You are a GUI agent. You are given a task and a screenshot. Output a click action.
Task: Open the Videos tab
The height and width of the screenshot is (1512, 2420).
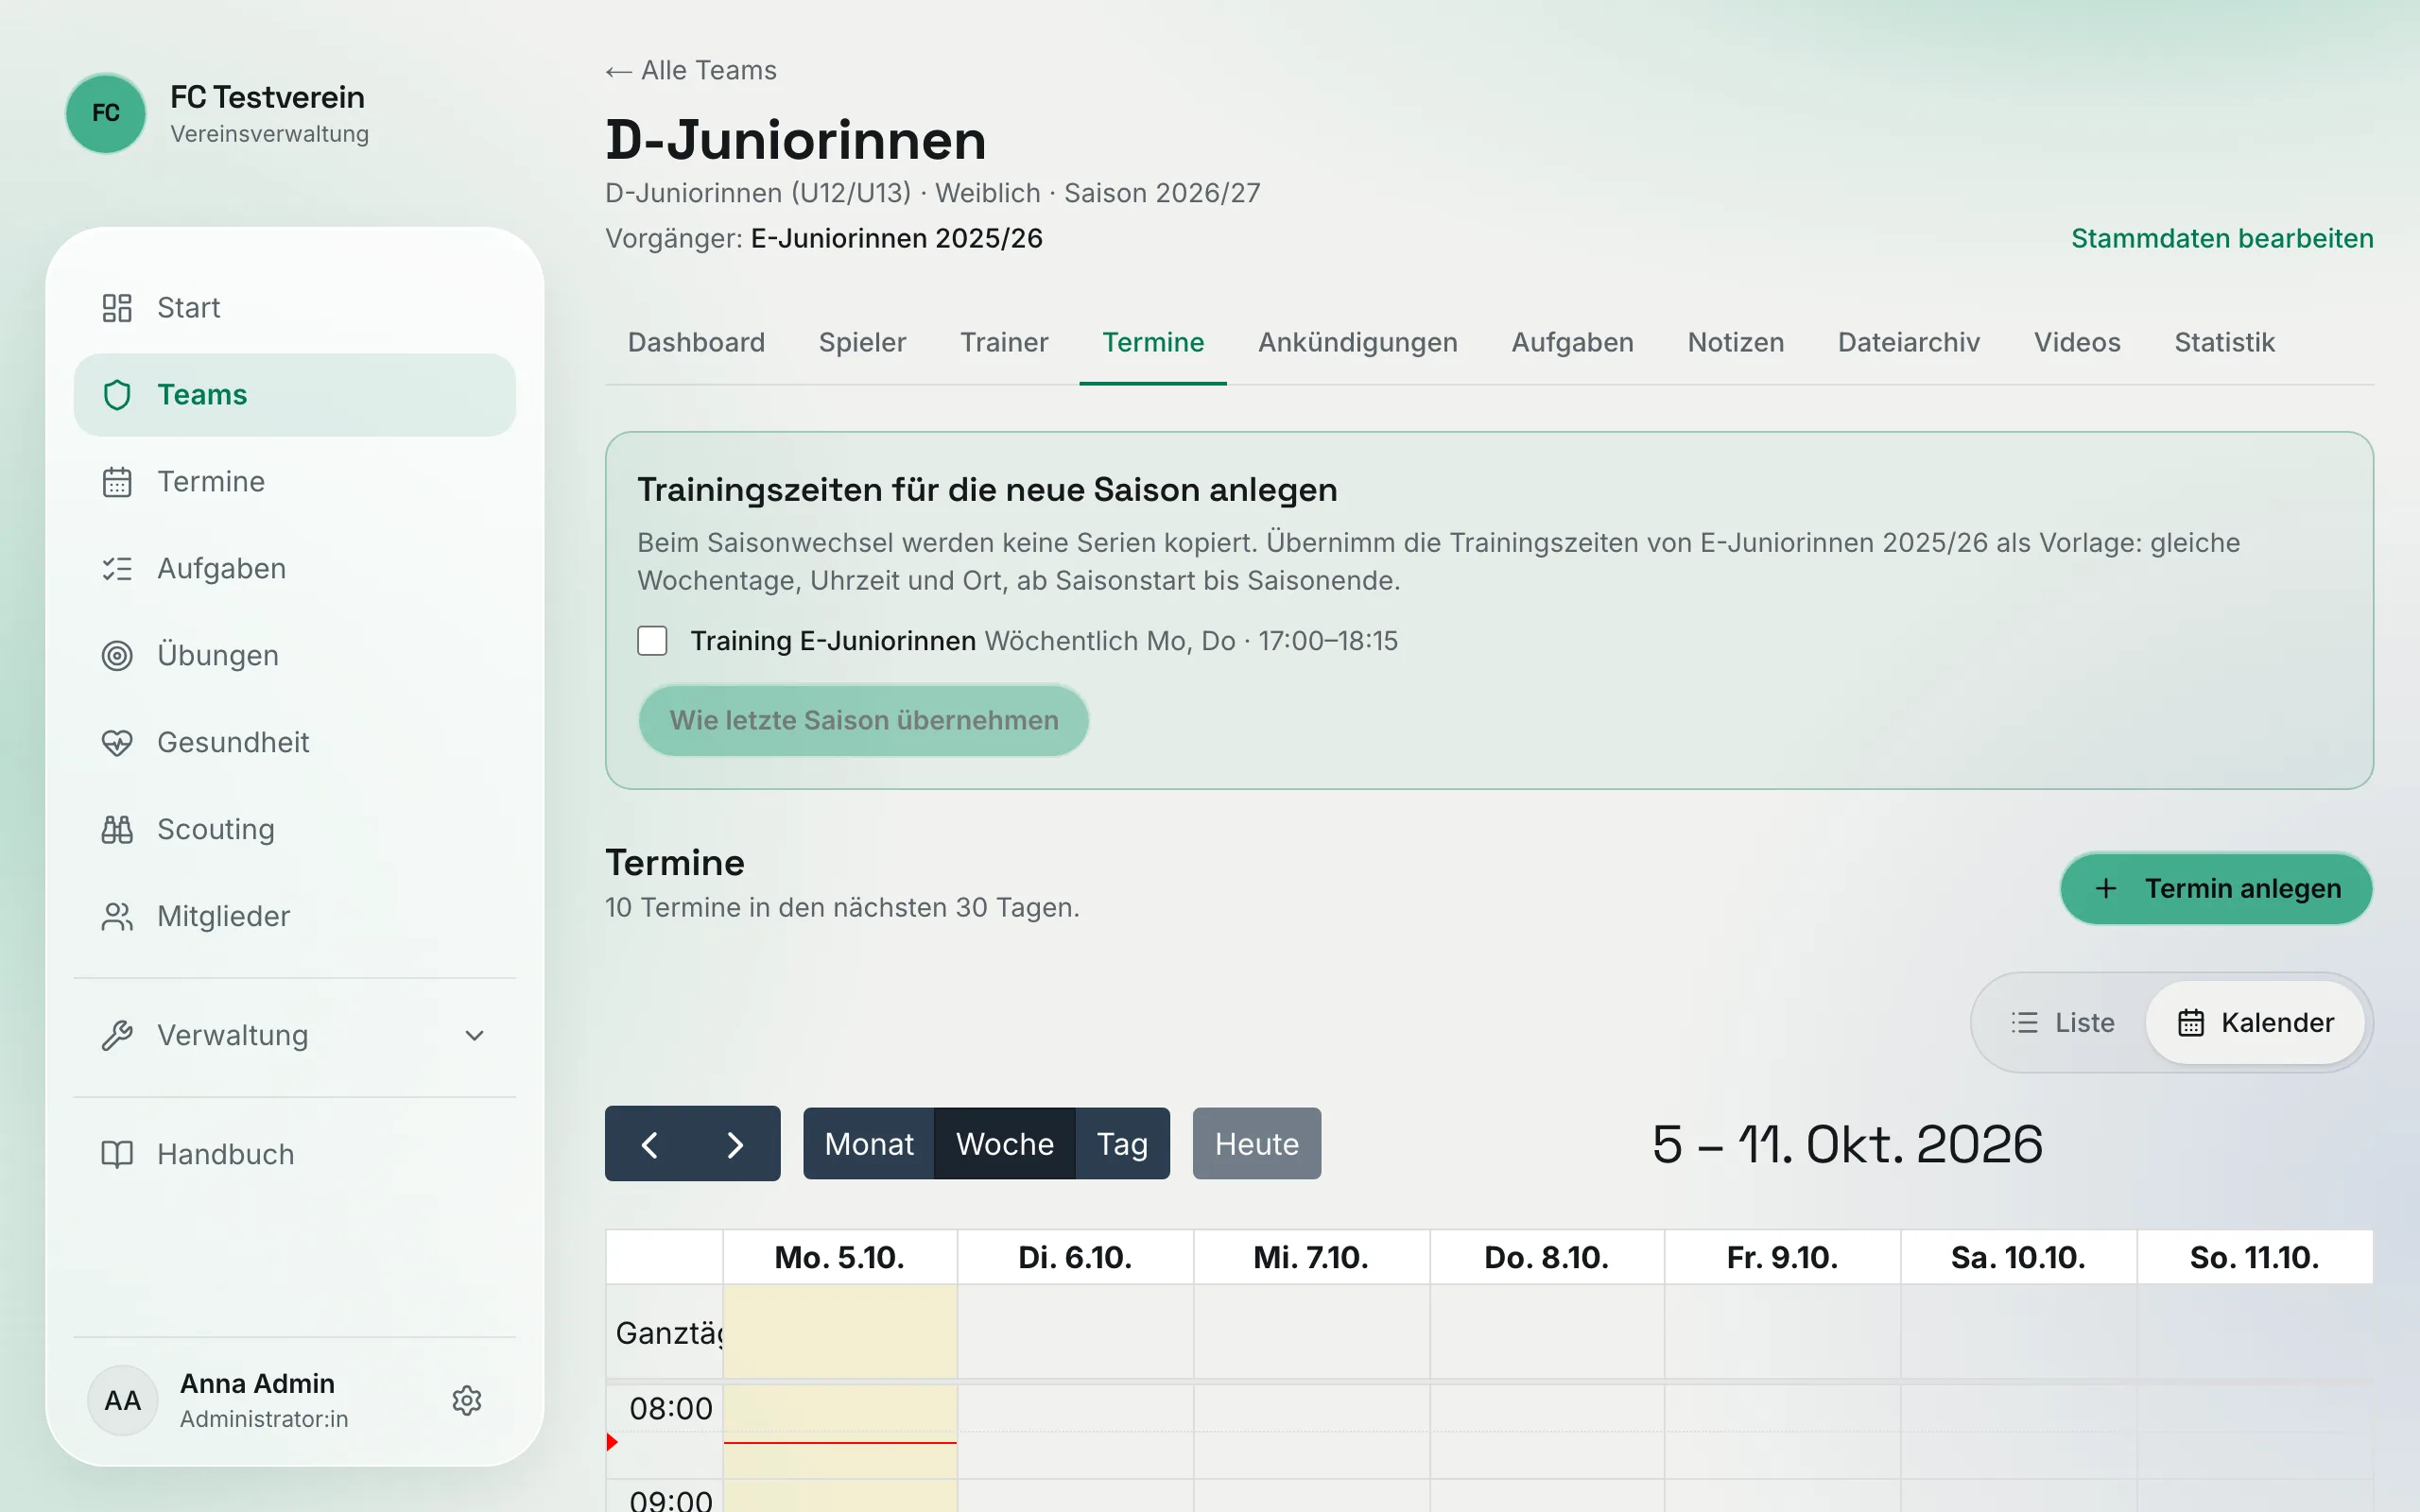[x=2077, y=343]
